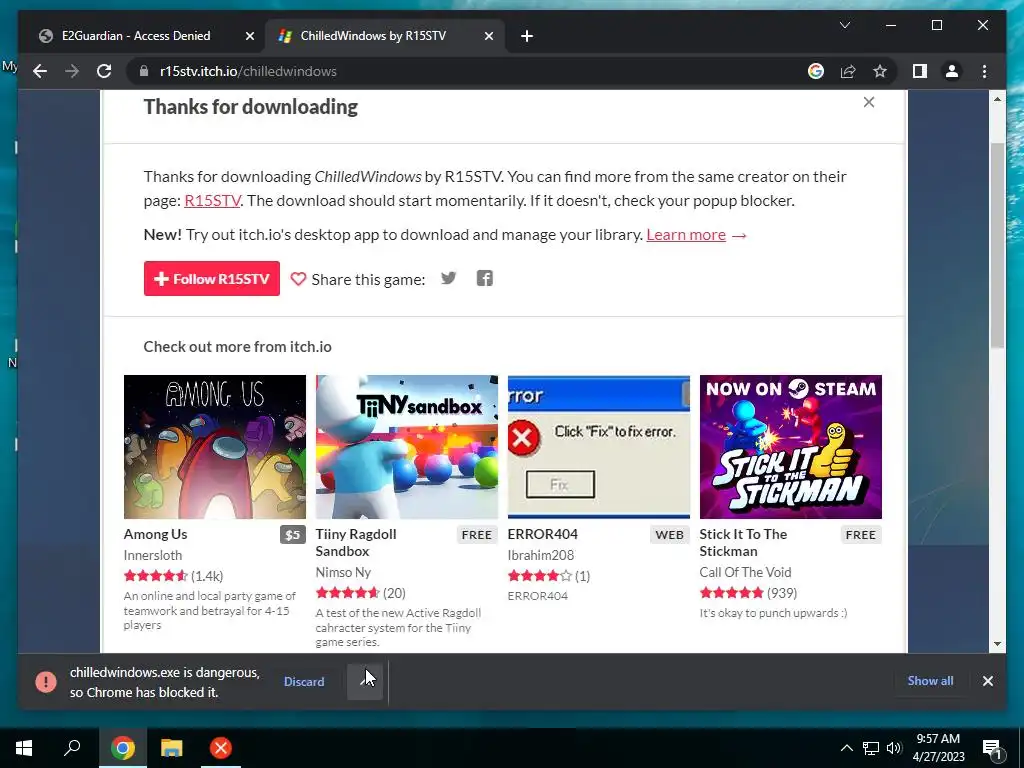The image size is (1024, 768).
Task: Expand the download options arrow next to Discard
Action: coord(365,681)
